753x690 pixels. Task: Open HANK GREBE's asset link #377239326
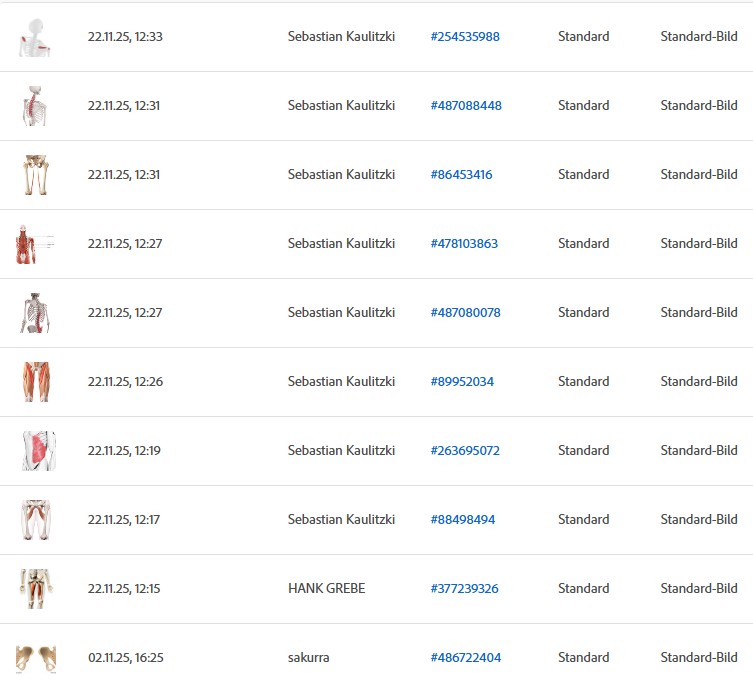click(x=465, y=589)
